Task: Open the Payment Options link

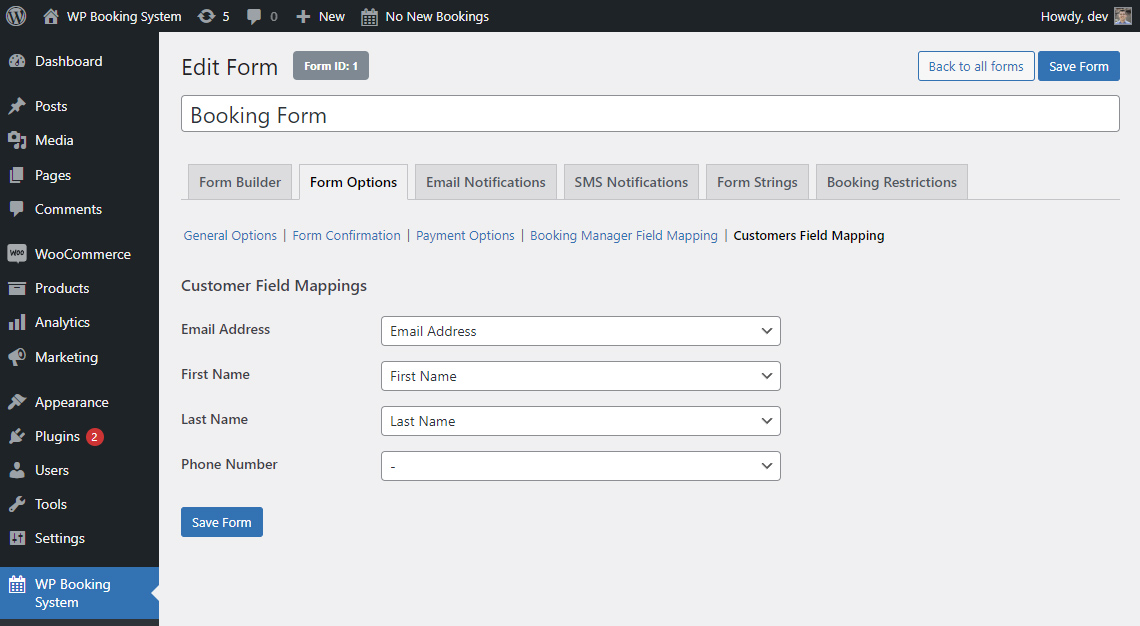Action: [464, 235]
